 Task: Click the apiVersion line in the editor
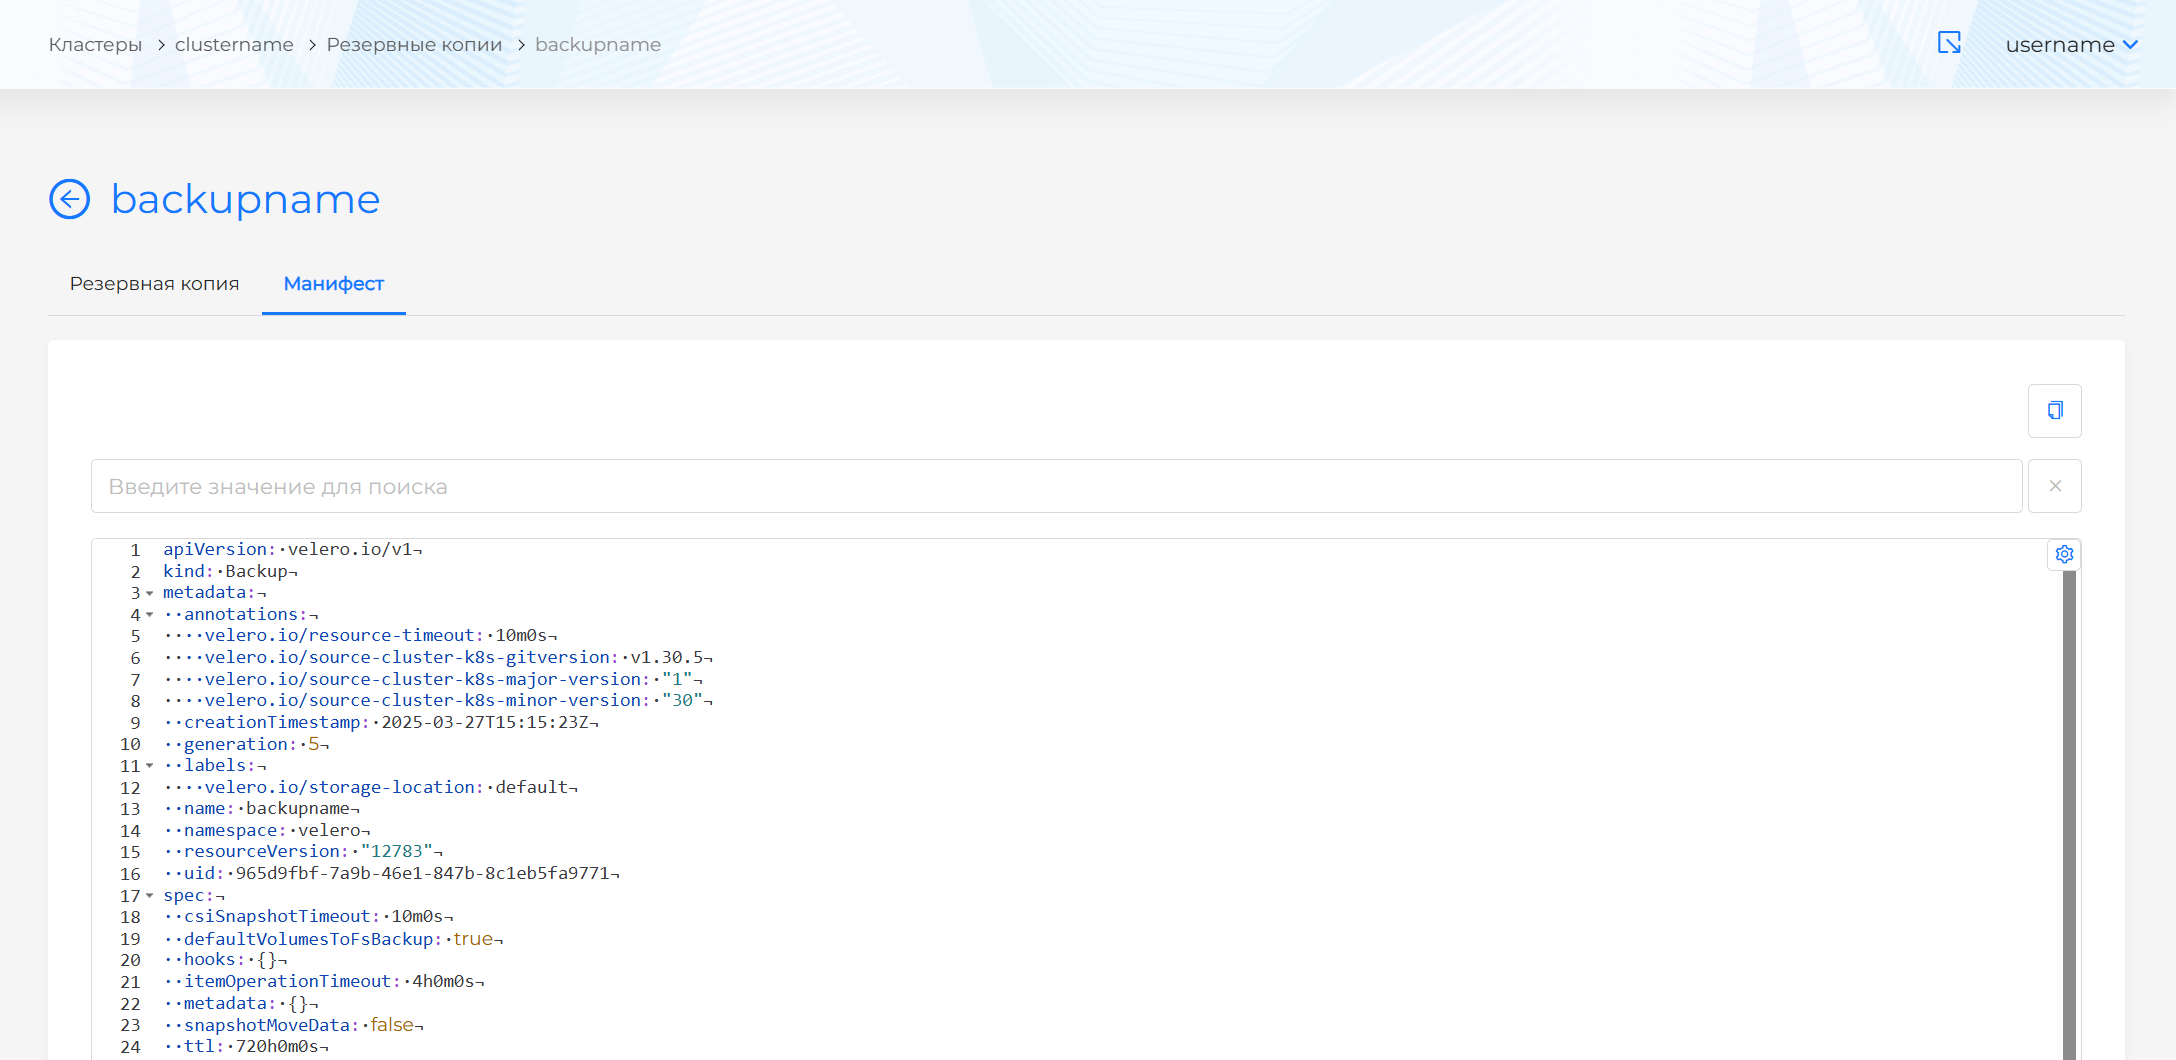pyautogui.click(x=292, y=550)
